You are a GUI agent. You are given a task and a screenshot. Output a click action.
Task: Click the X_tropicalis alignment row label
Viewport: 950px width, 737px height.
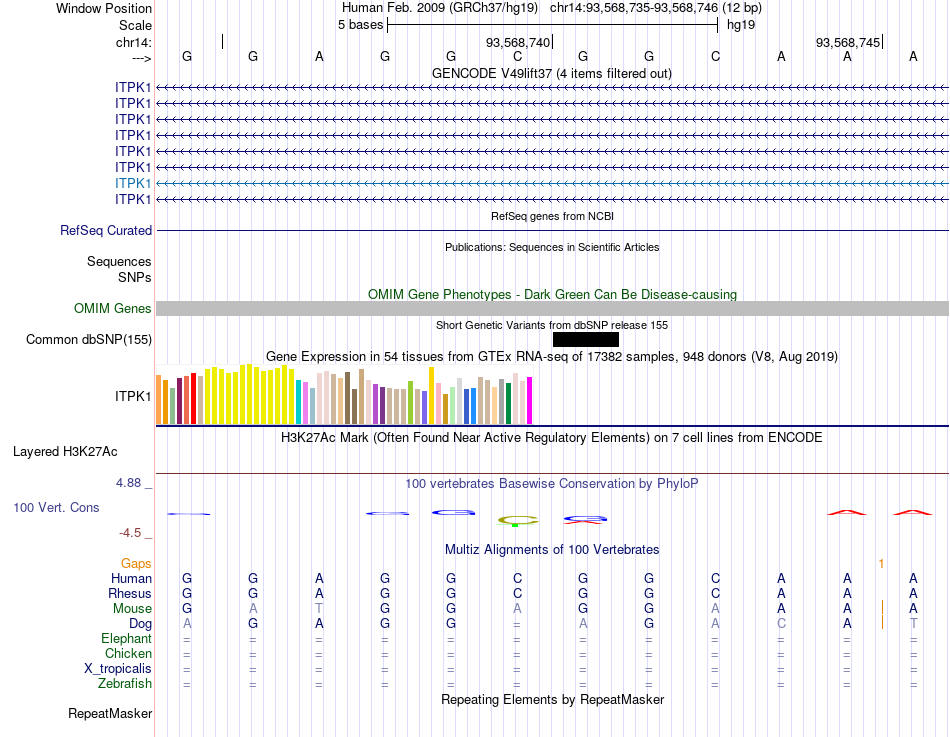tap(118, 669)
